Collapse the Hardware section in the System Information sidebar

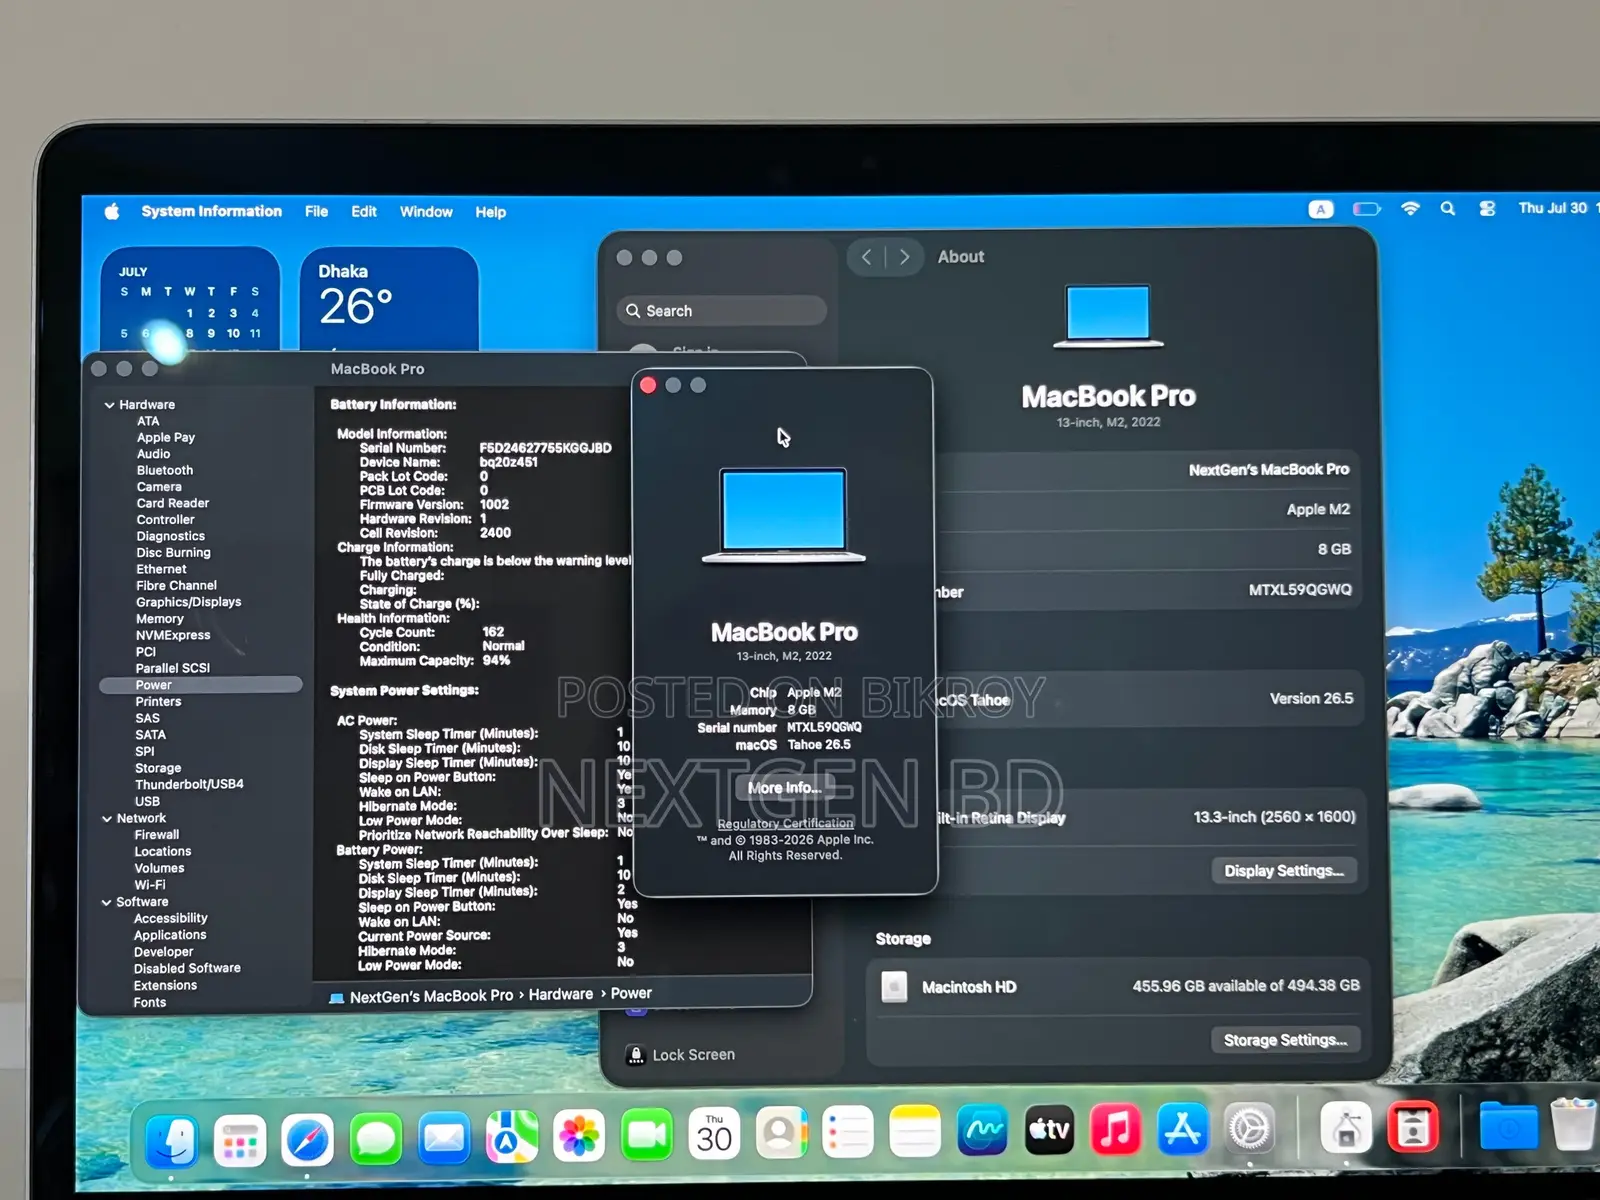tap(109, 405)
